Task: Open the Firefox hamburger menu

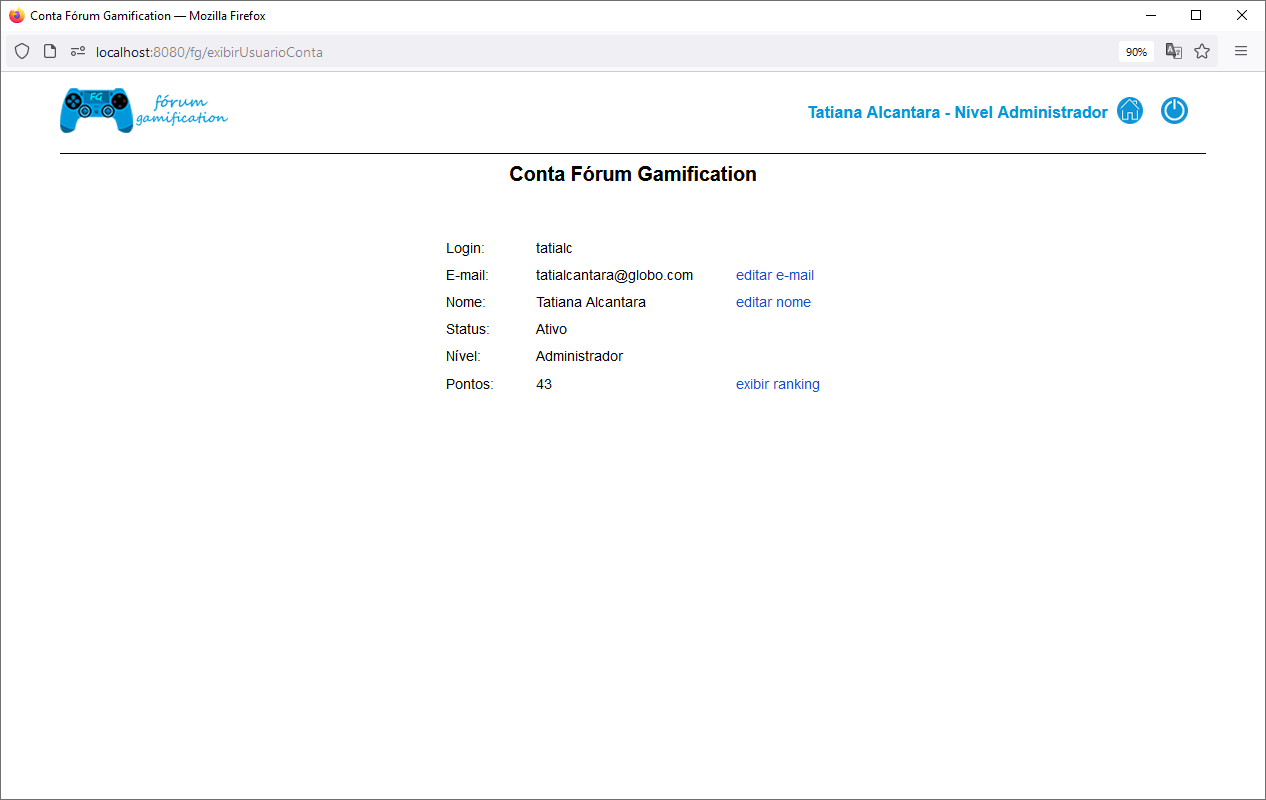Action: (1241, 51)
